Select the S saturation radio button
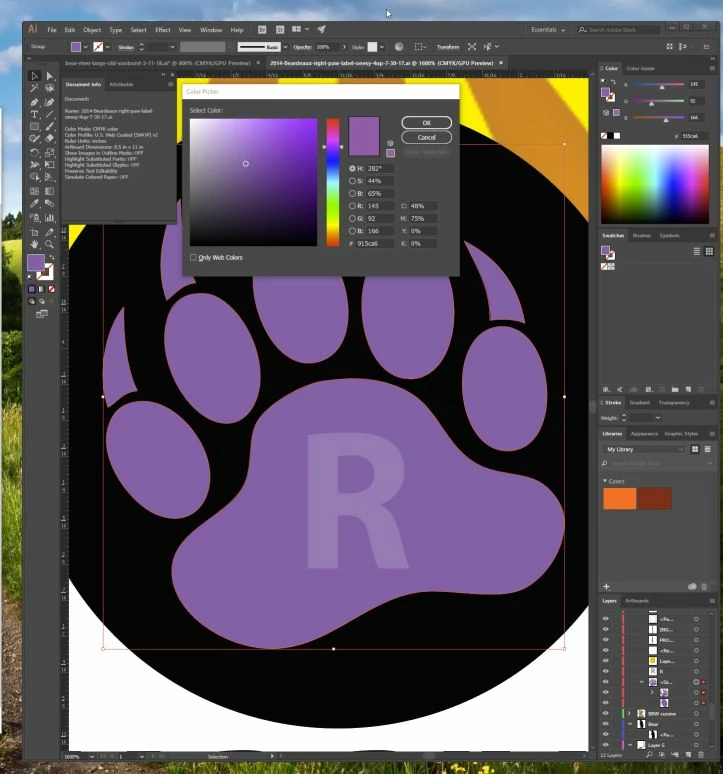723x774 pixels. pyautogui.click(x=352, y=181)
